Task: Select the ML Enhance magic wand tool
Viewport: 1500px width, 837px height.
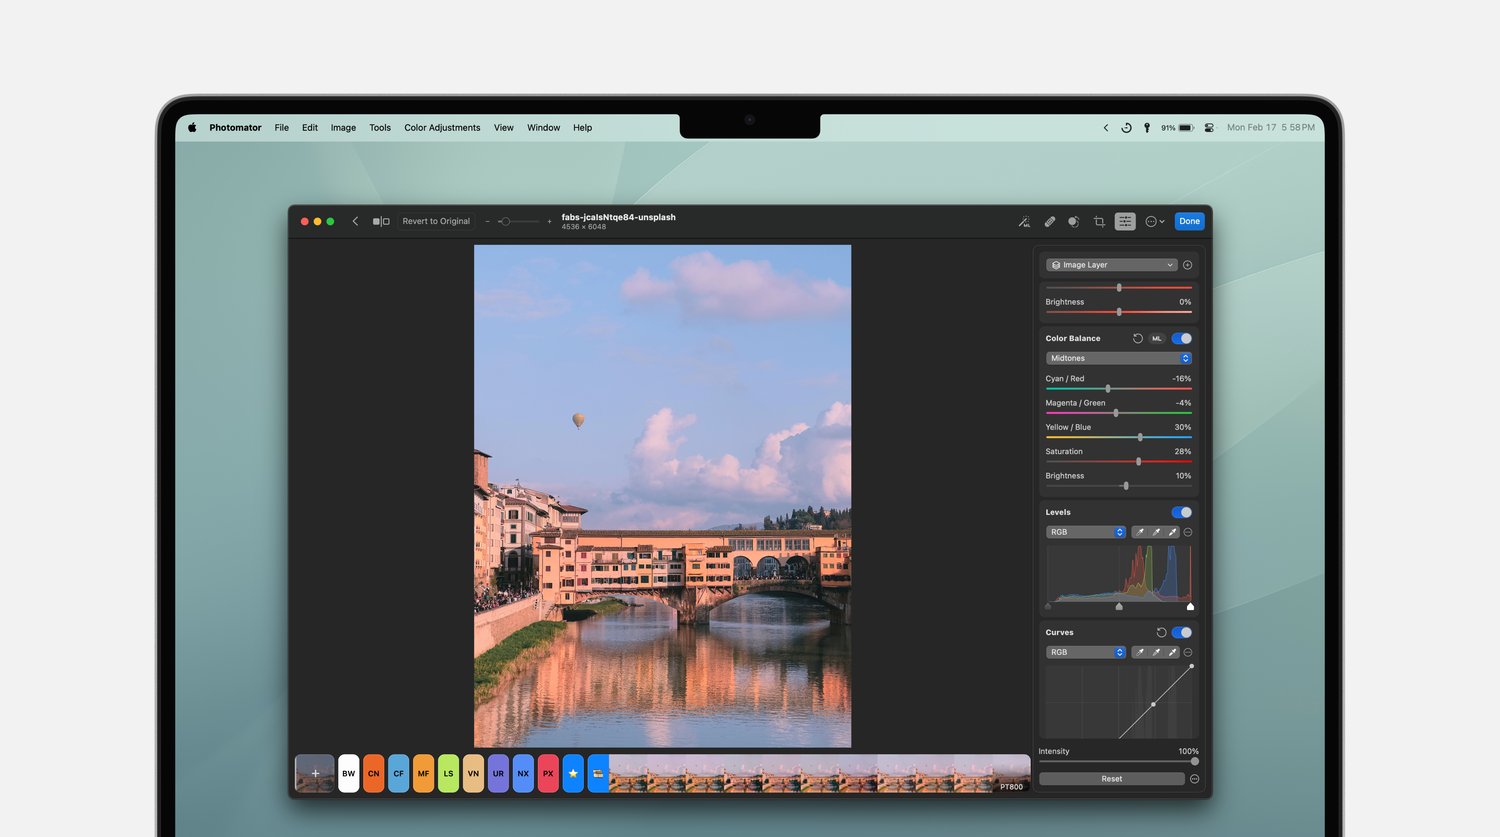Action: tap(1024, 222)
